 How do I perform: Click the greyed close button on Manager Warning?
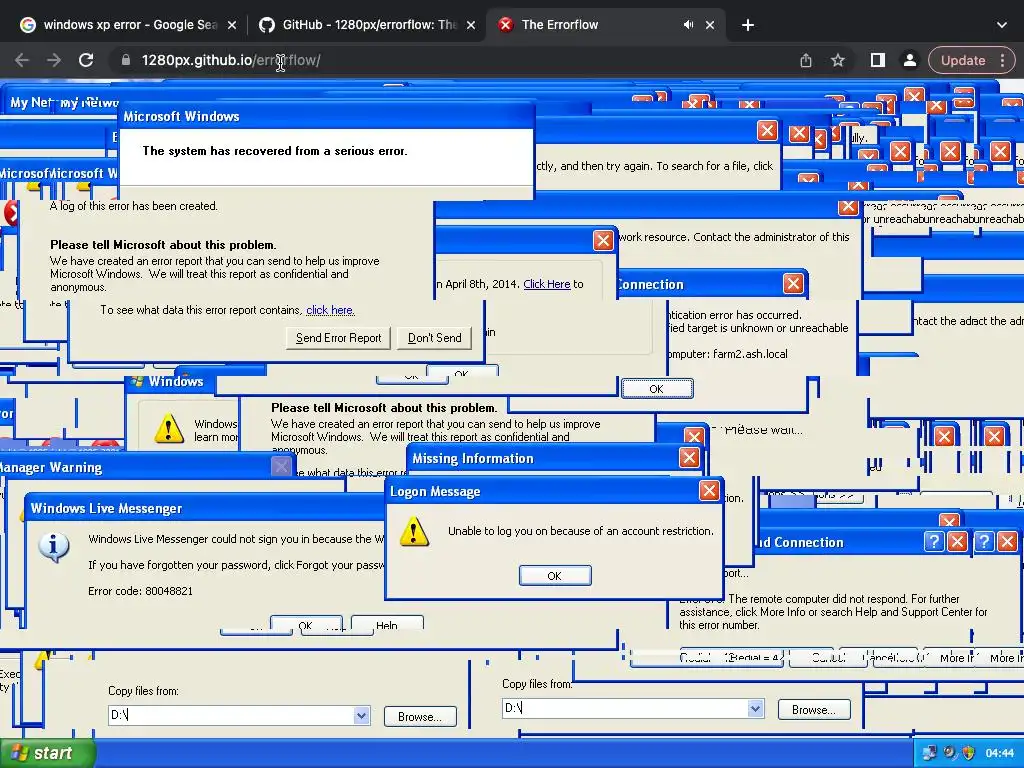tap(281, 466)
